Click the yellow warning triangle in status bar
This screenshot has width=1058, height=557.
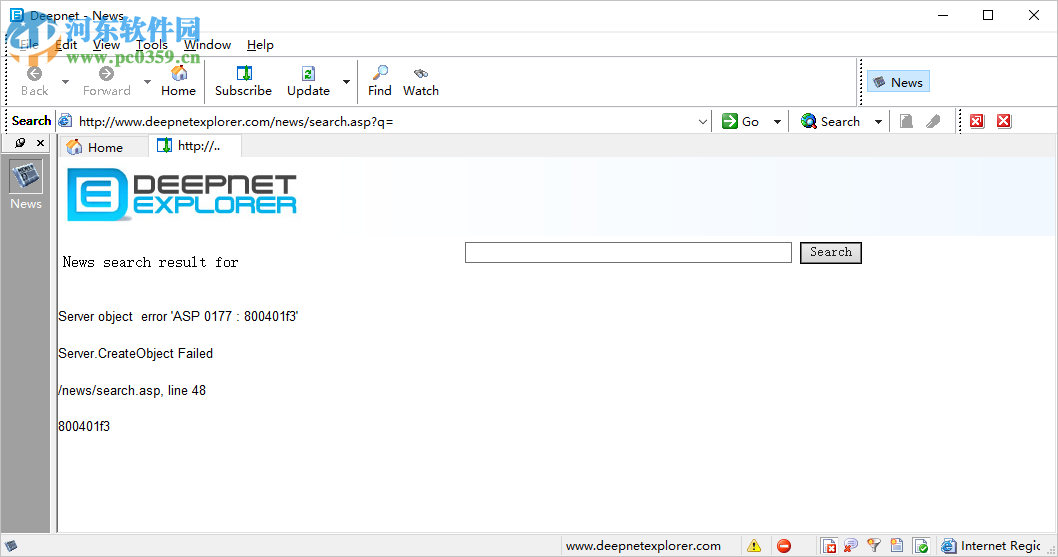tap(754, 546)
